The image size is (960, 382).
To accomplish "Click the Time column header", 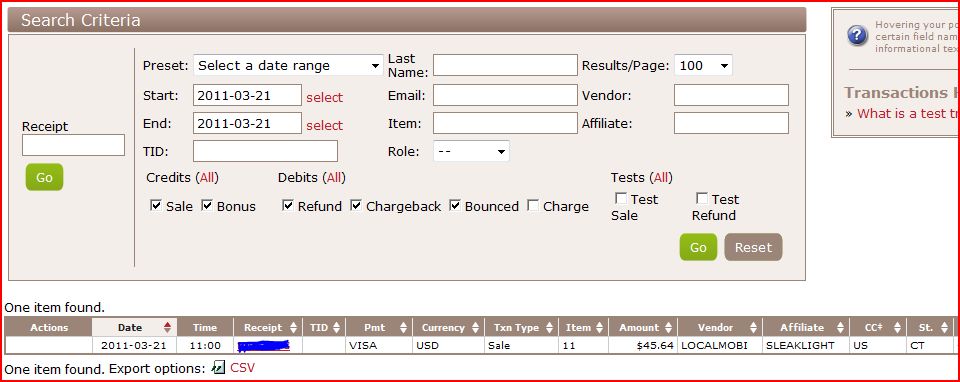I will [x=205, y=328].
